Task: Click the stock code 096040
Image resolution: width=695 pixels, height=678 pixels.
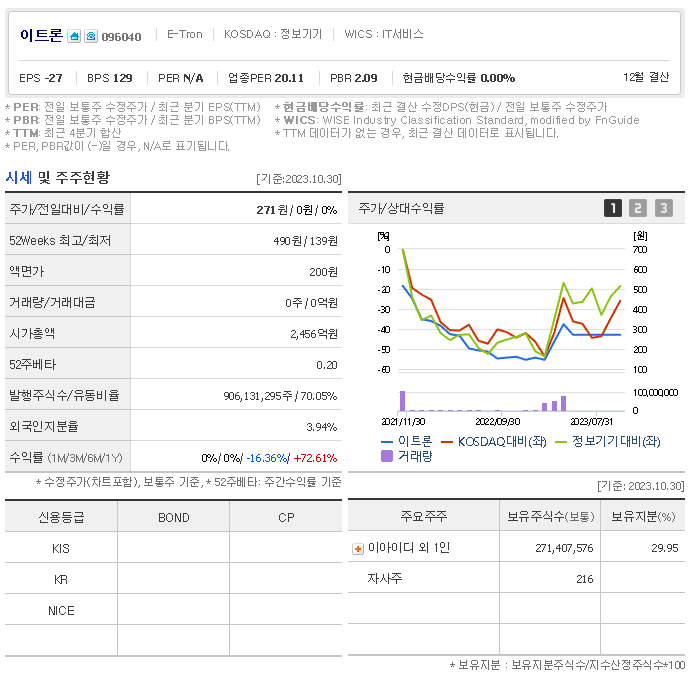Action: click(121, 37)
